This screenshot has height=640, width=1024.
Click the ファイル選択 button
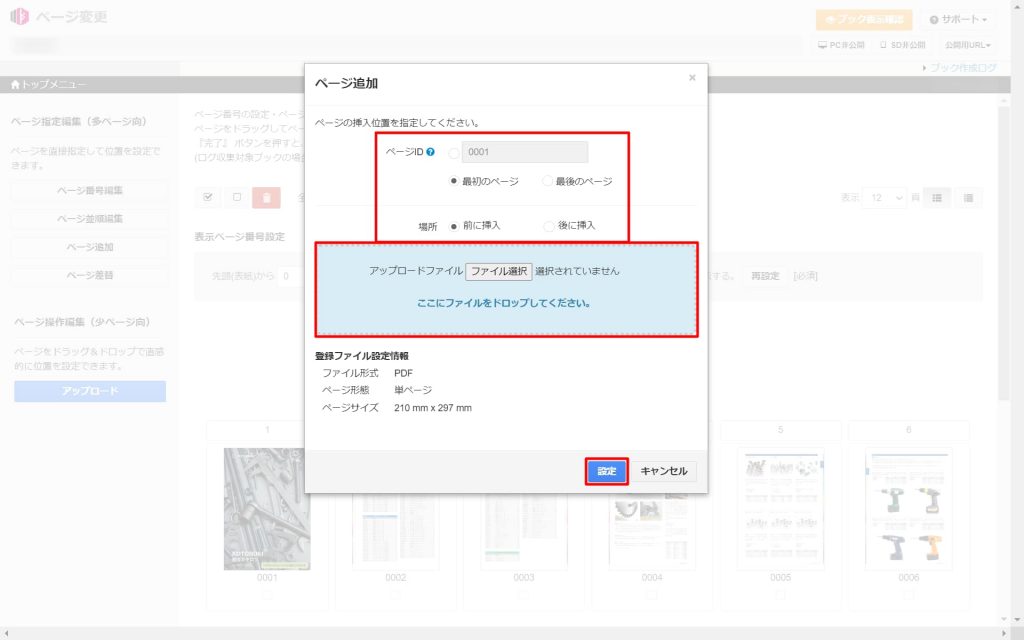pos(498,271)
